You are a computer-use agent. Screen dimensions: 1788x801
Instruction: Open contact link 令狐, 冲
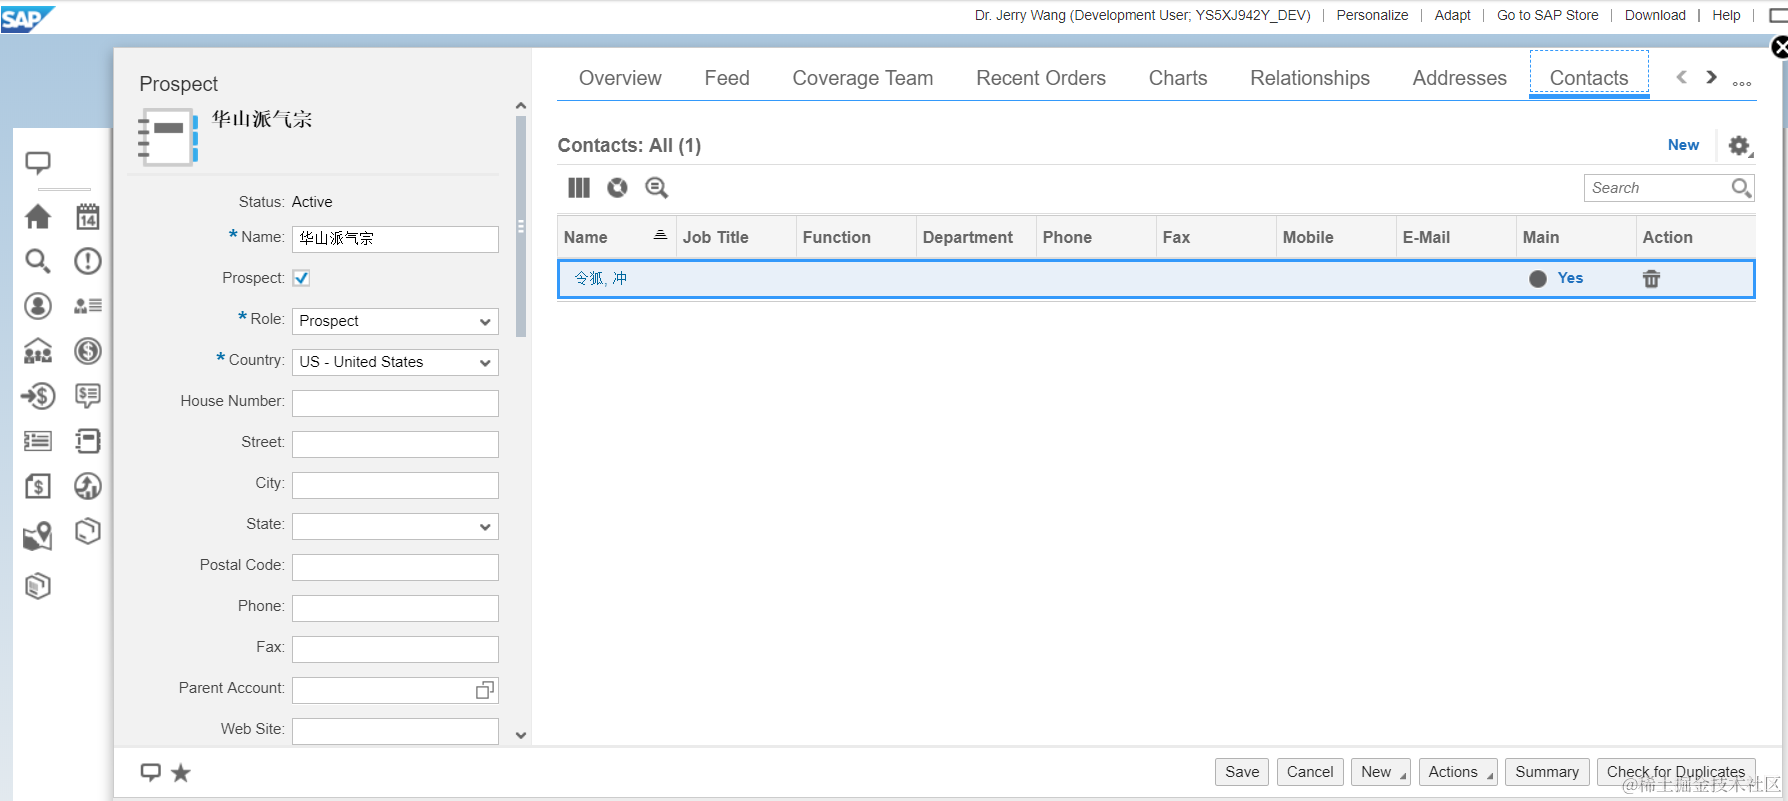pyautogui.click(x=600, y=278)
